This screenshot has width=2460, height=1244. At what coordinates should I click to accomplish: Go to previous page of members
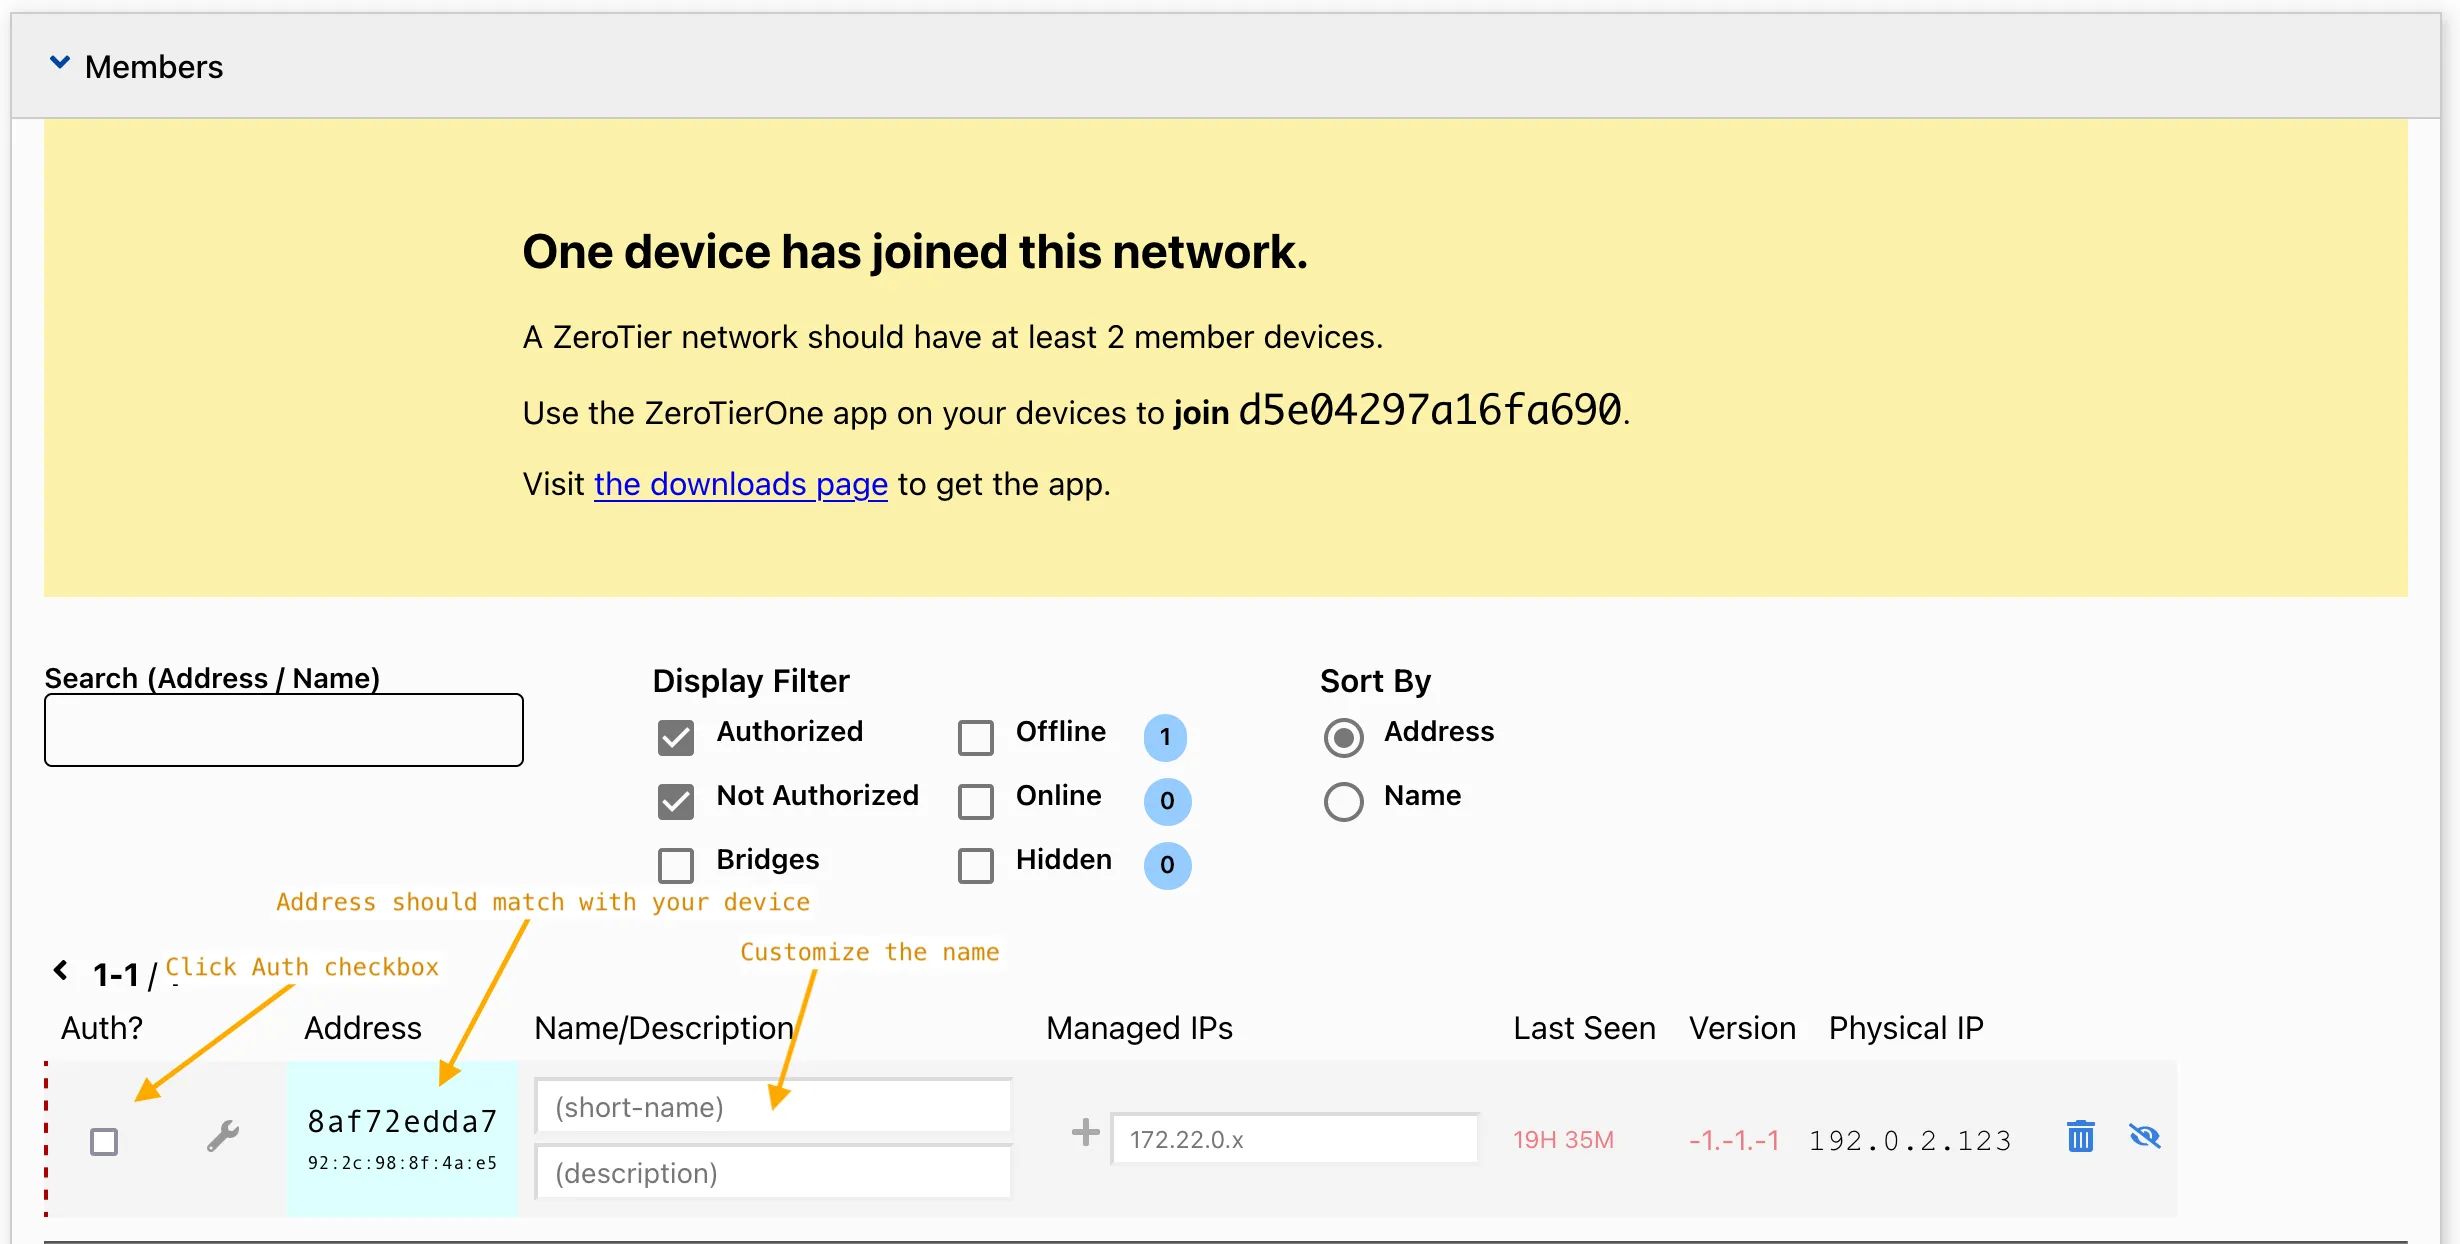pos(61,970)
